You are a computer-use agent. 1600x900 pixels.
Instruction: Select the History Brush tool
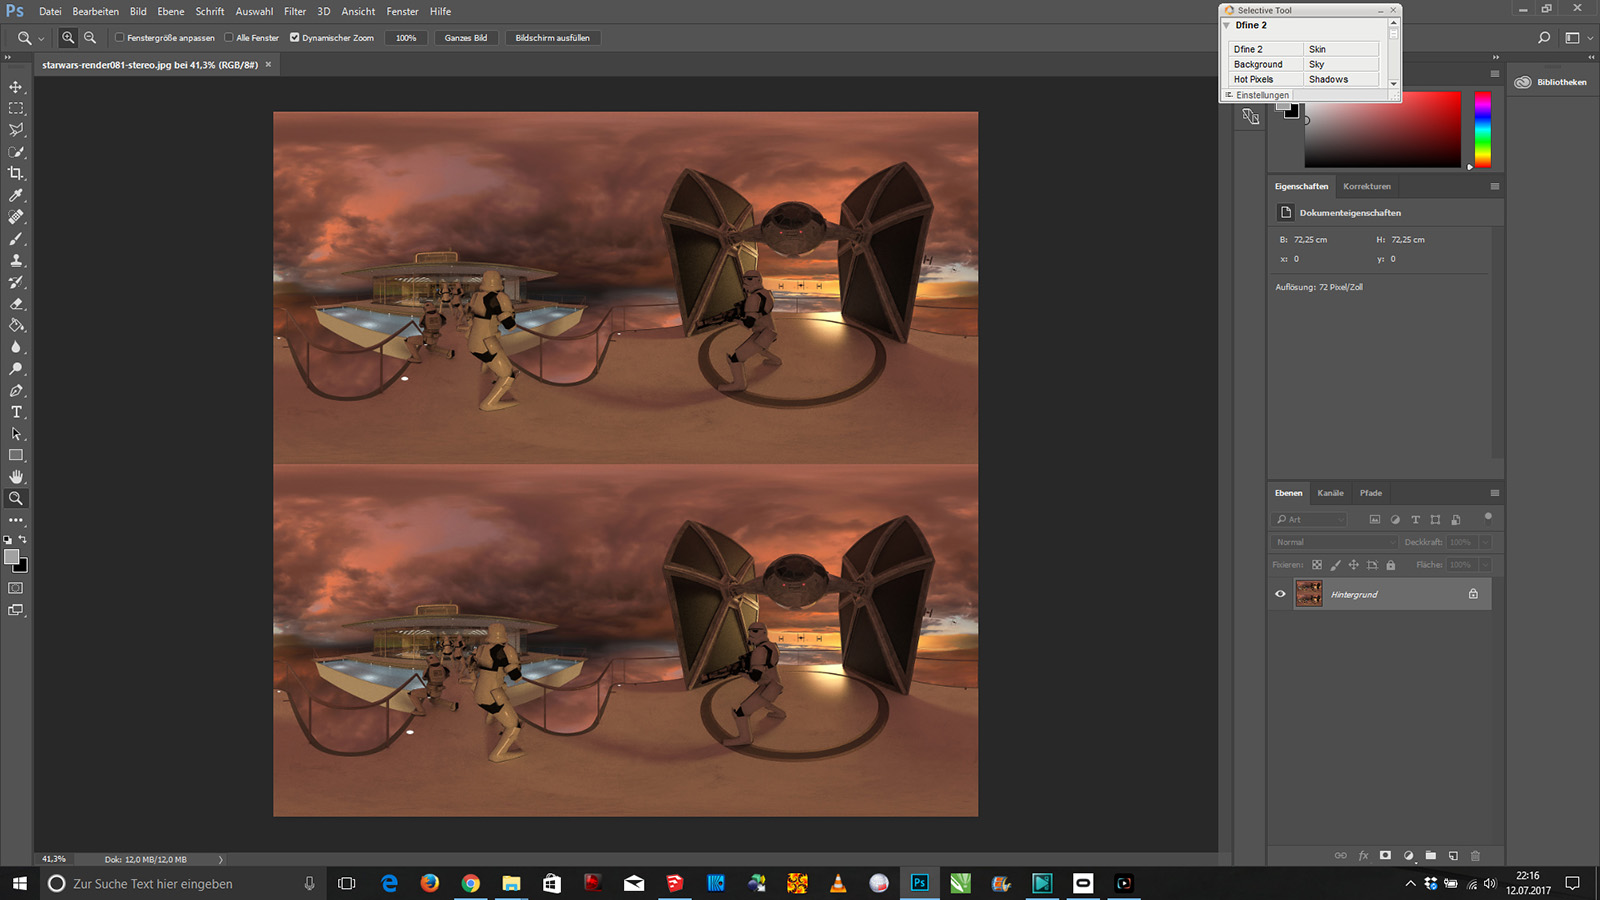point(16,282)
